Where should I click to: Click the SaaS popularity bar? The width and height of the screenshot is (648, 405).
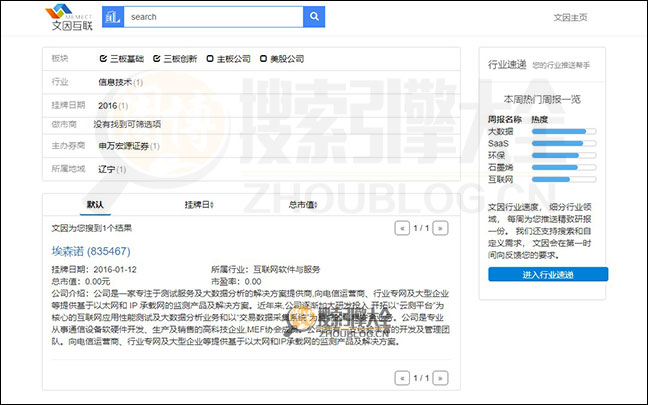coord(564,143)
